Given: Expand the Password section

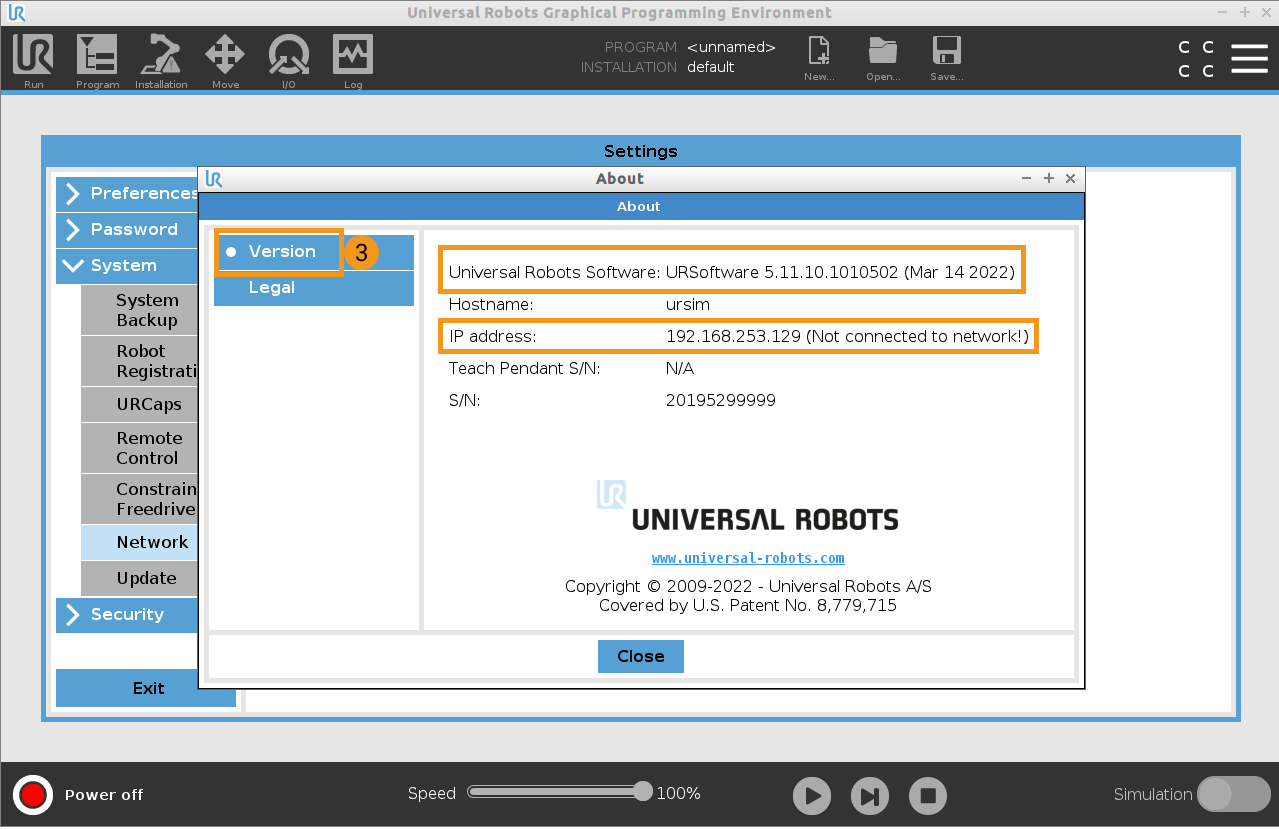Looking at the screenshot, I should point(130,229).
